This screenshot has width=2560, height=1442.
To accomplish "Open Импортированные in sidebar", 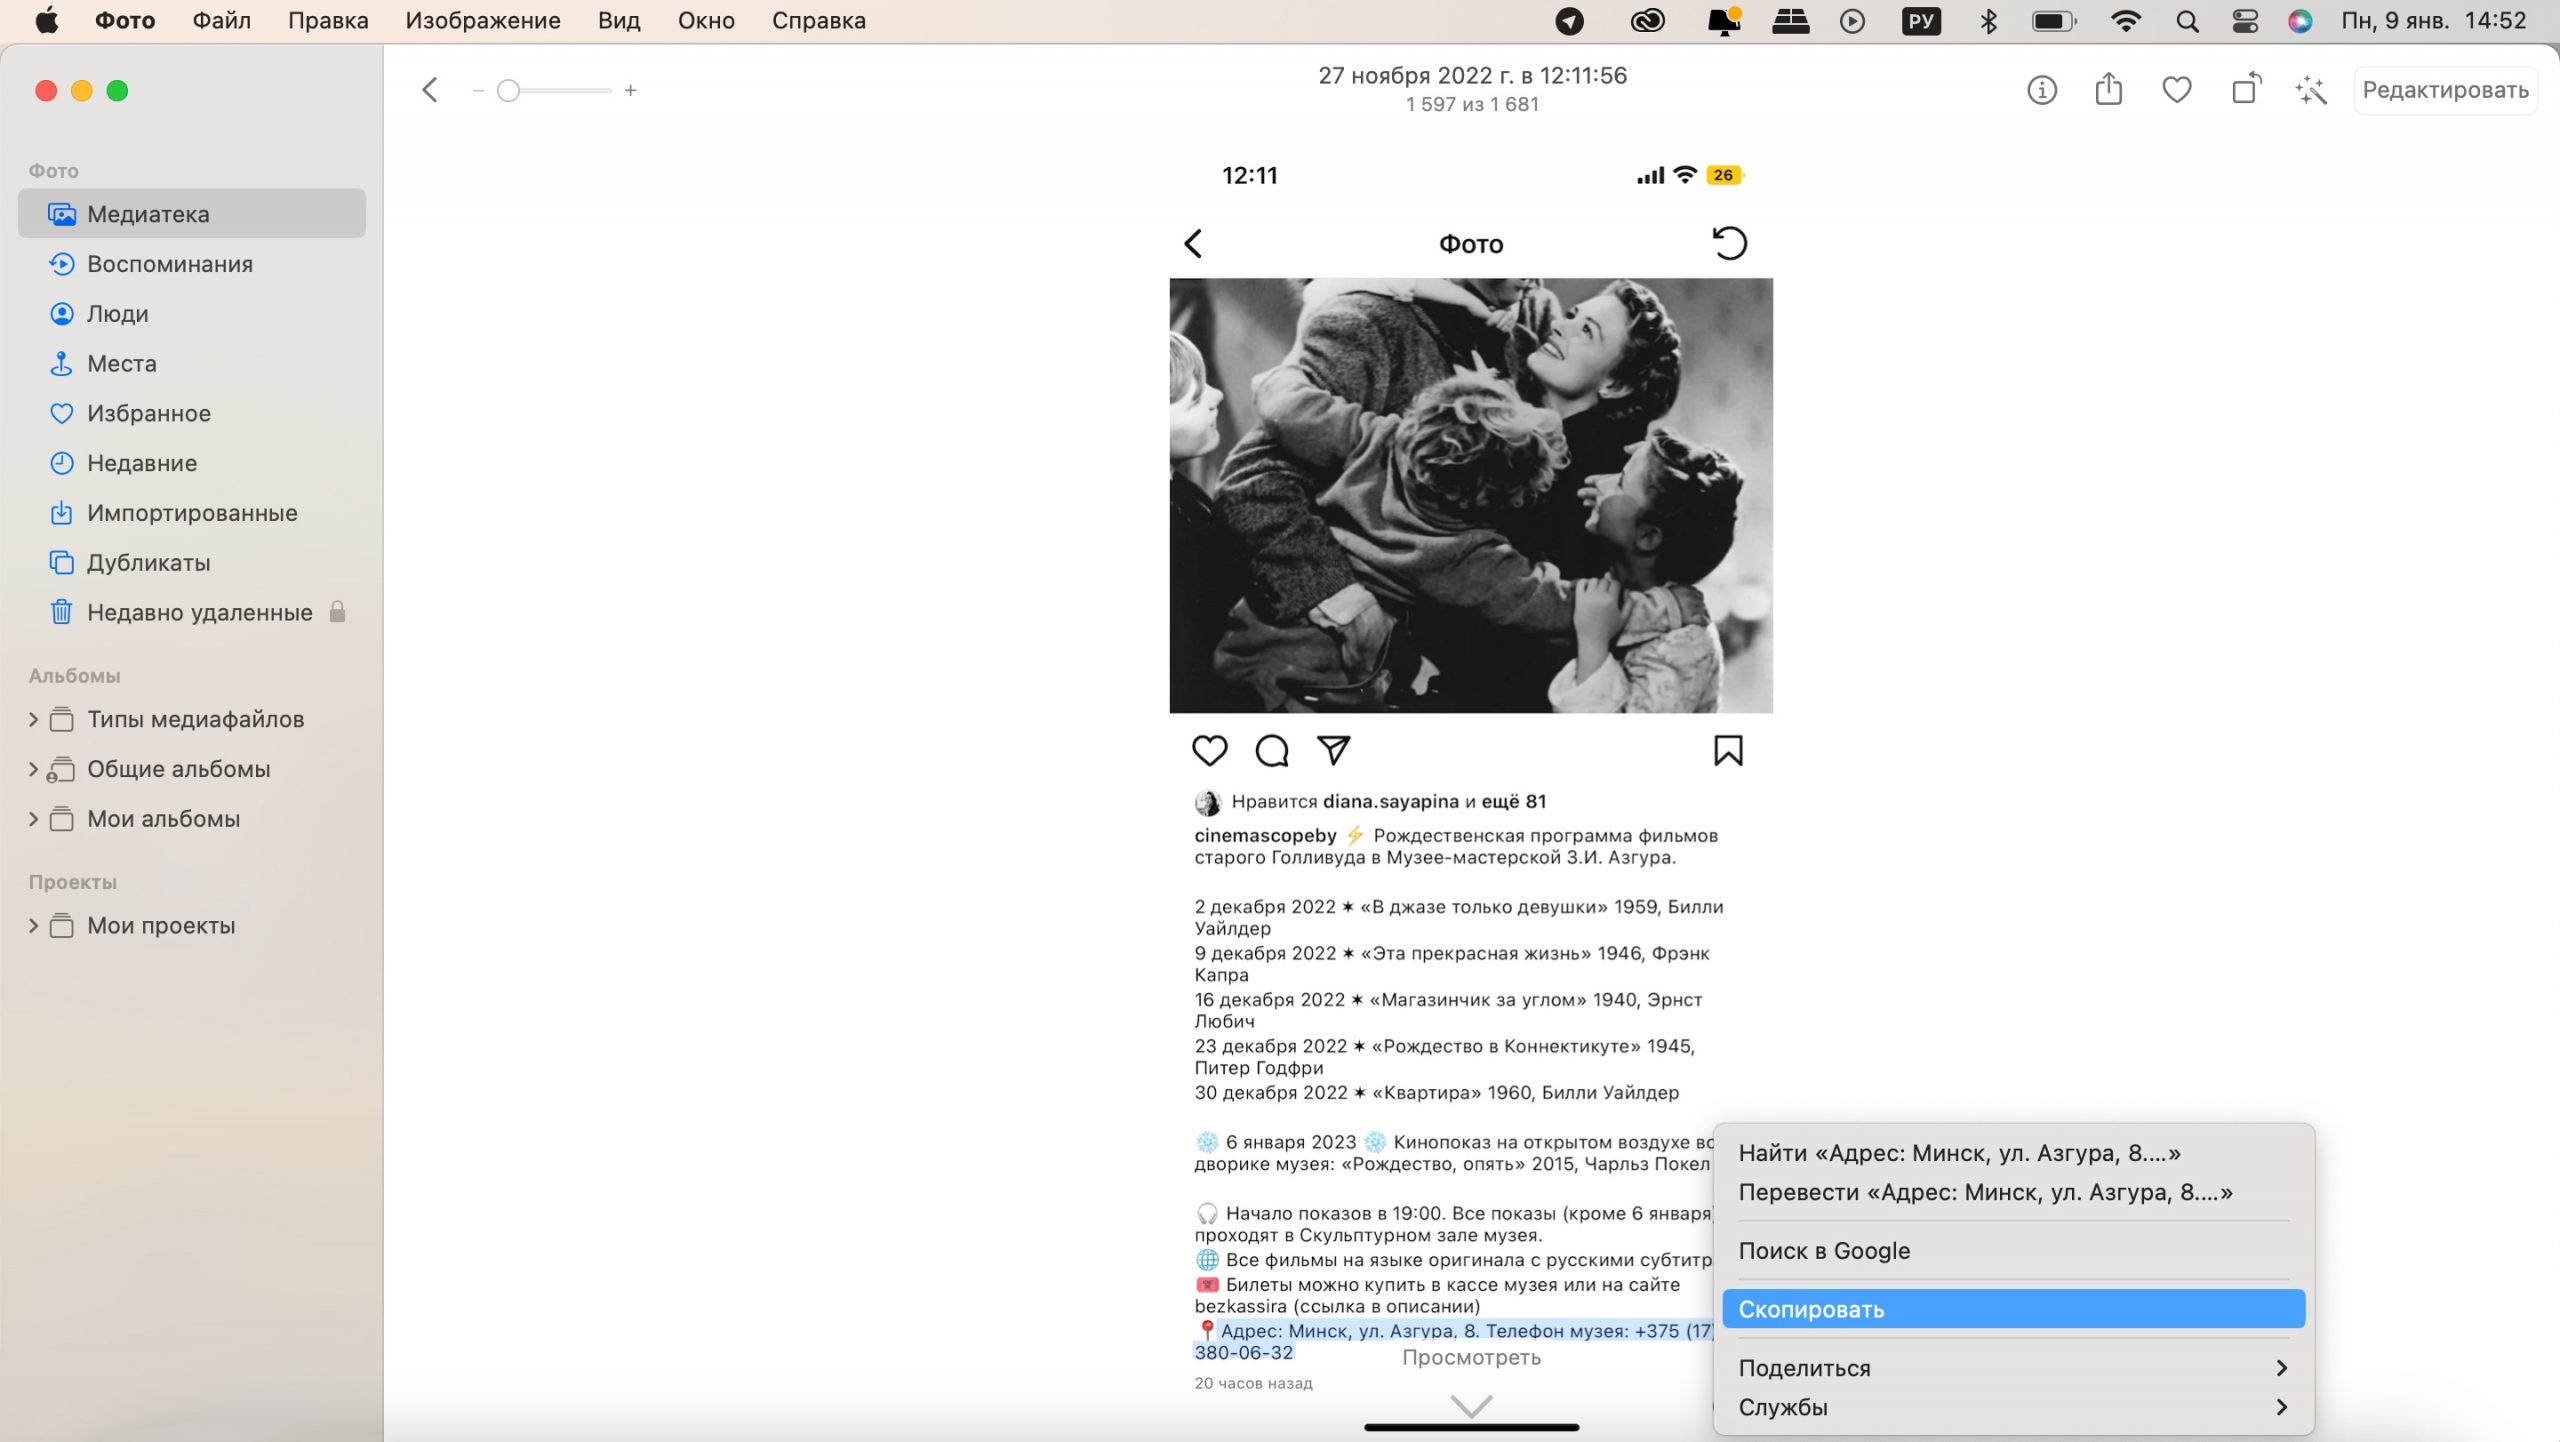I will 192,513.
